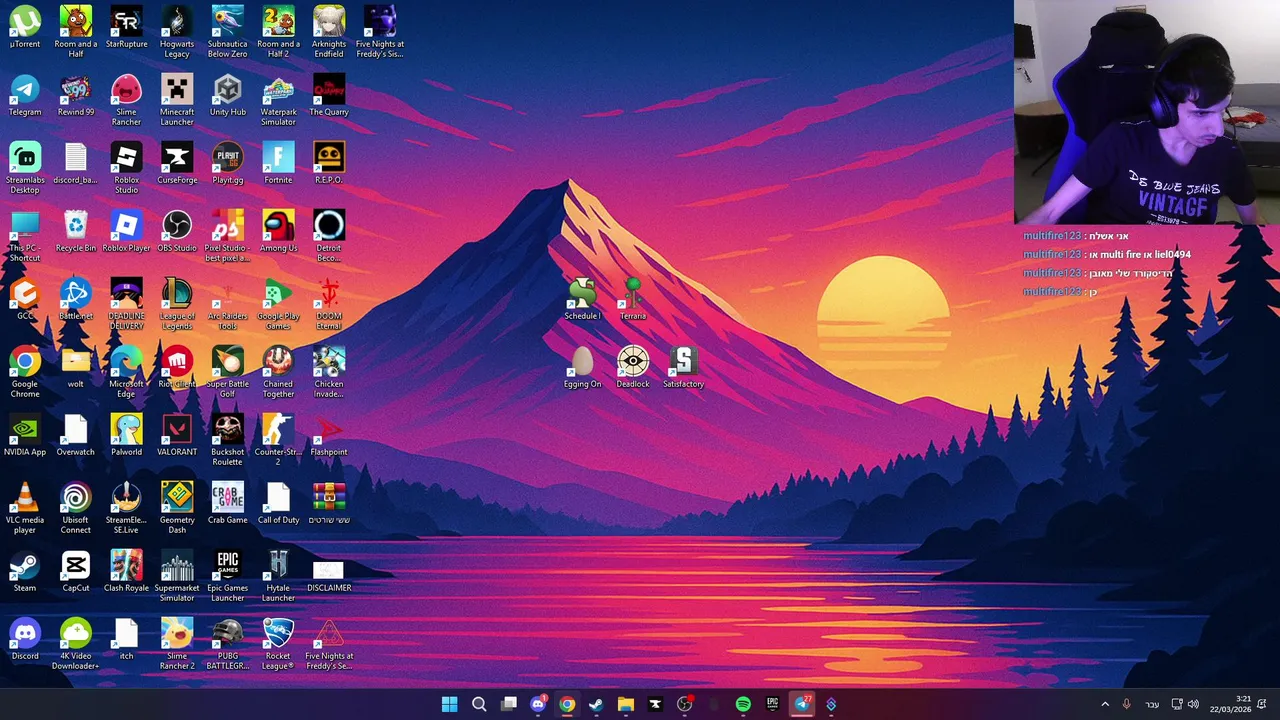The image size is (1280, 720).
Task: Select the Epic Games Launcher desktop shortcut
Action: pos(227,576)
